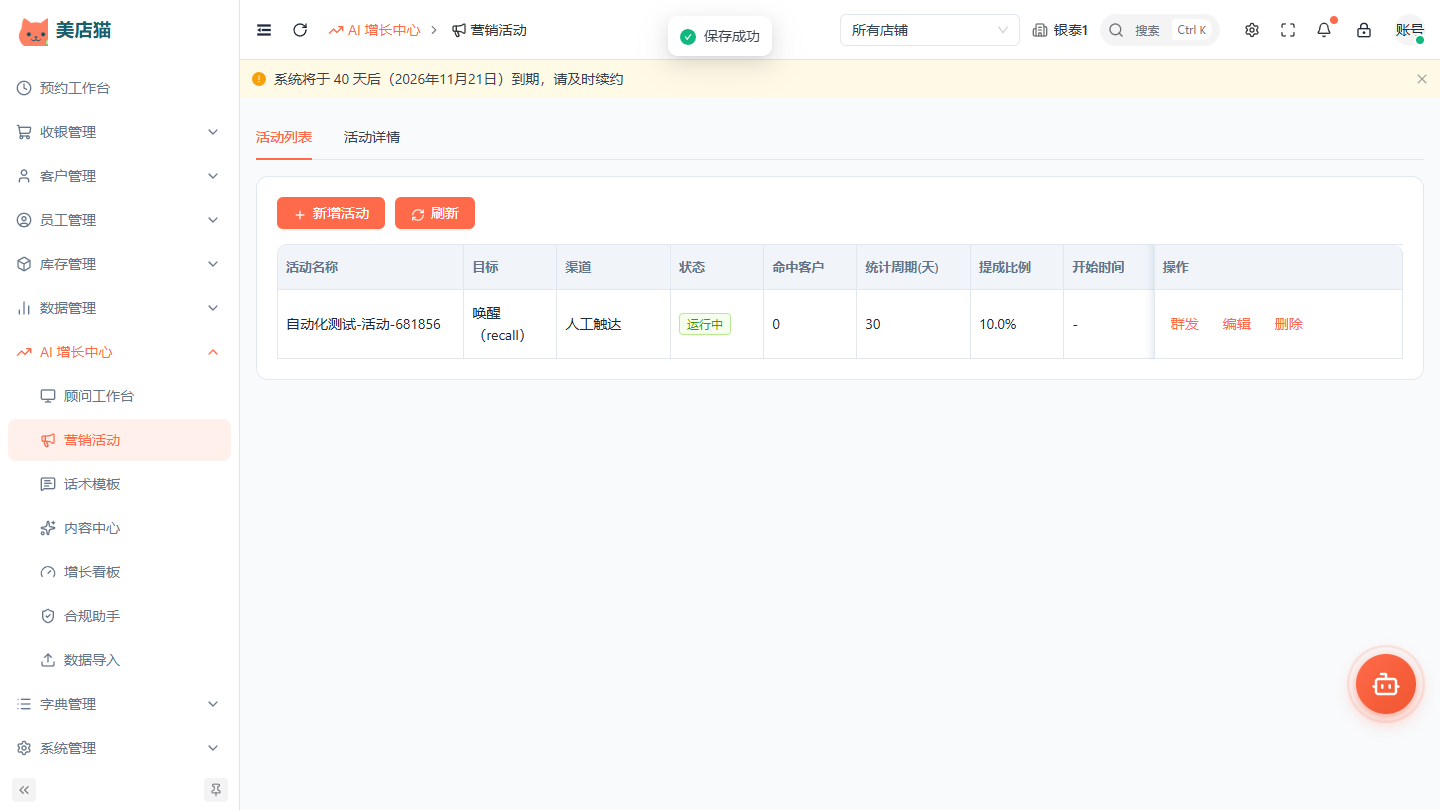The height and width of the screenshot is (810, 1440).
Task: Collapse sidebar with double-chevron icon
Action: tap(24, 790)
